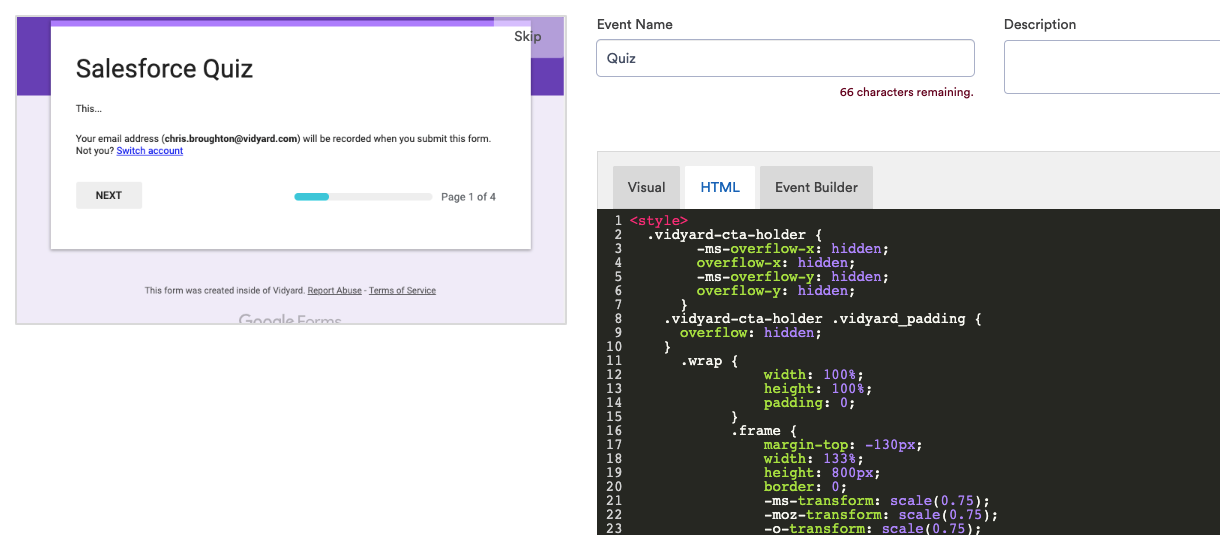This screenshot has height=535, width=1220.
Task: Switch to the Event Builder tab
Action: pyautogui.click(x=816, y=187)
